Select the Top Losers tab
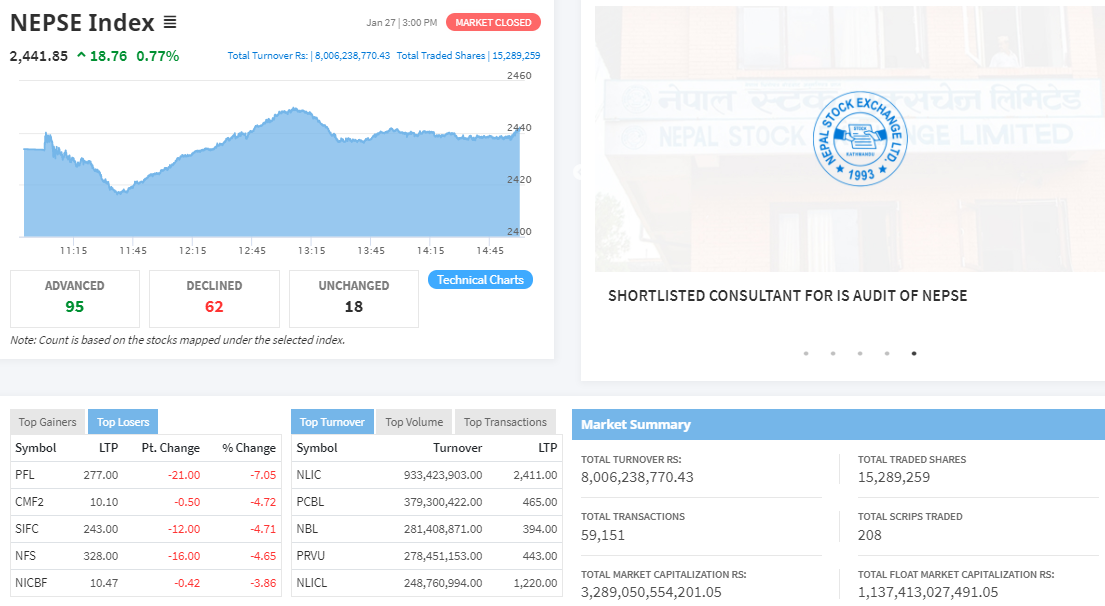 (x=123, y=422)
